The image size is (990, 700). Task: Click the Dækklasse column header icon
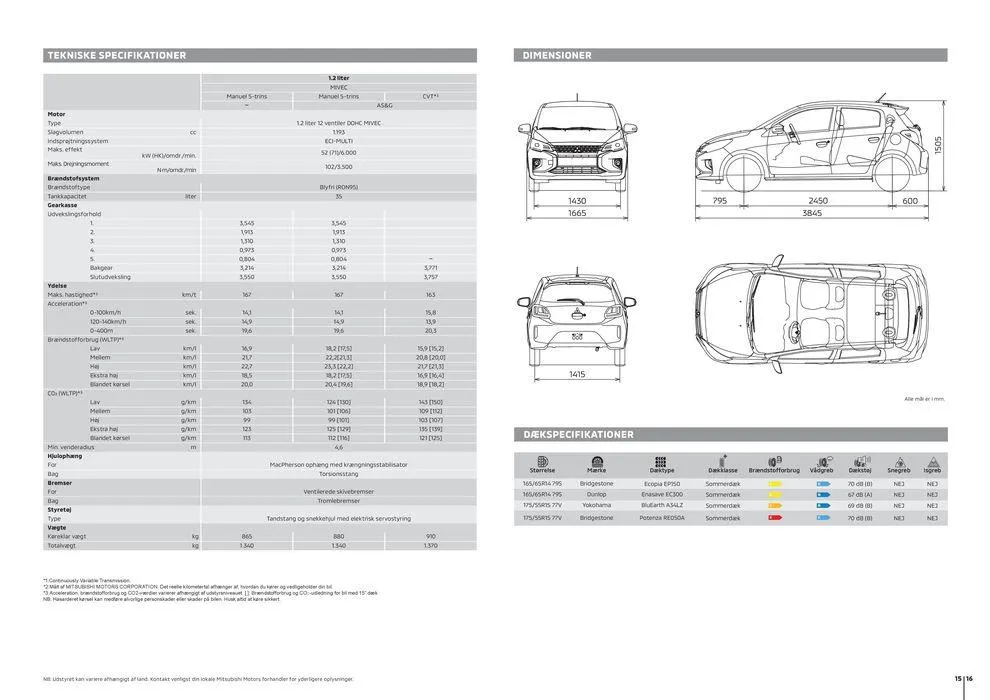tap(722, 461)
